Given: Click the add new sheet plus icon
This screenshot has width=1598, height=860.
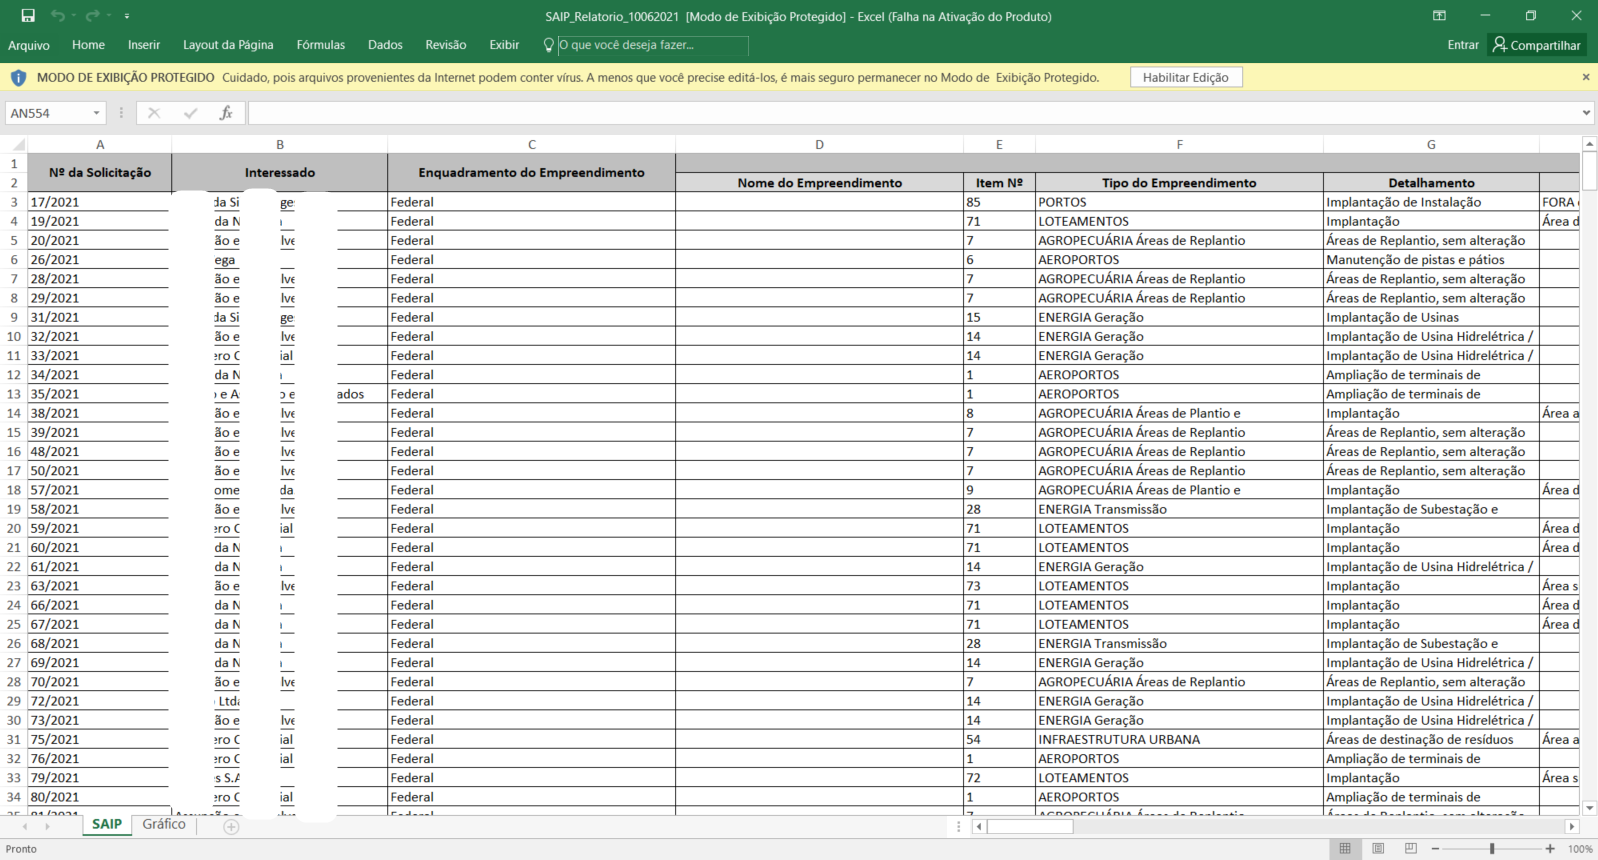Looking at the screenshot, I should [x=231, y=827].
